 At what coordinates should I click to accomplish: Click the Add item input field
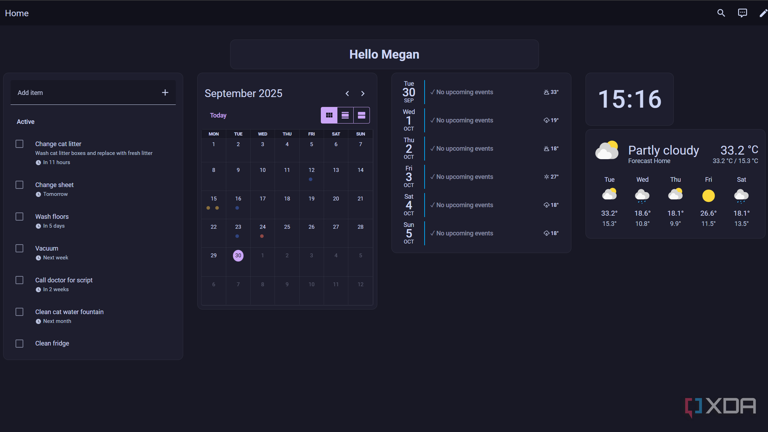coord(85,93)
